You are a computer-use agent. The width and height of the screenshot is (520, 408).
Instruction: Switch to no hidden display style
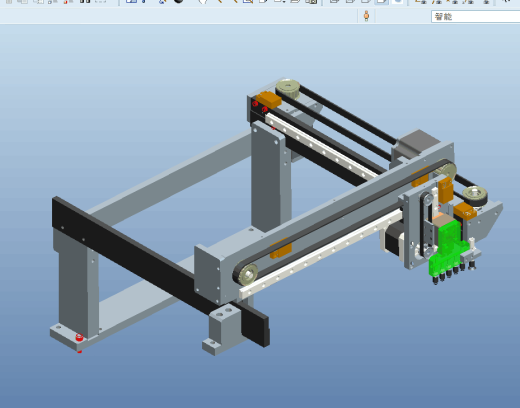366,2
